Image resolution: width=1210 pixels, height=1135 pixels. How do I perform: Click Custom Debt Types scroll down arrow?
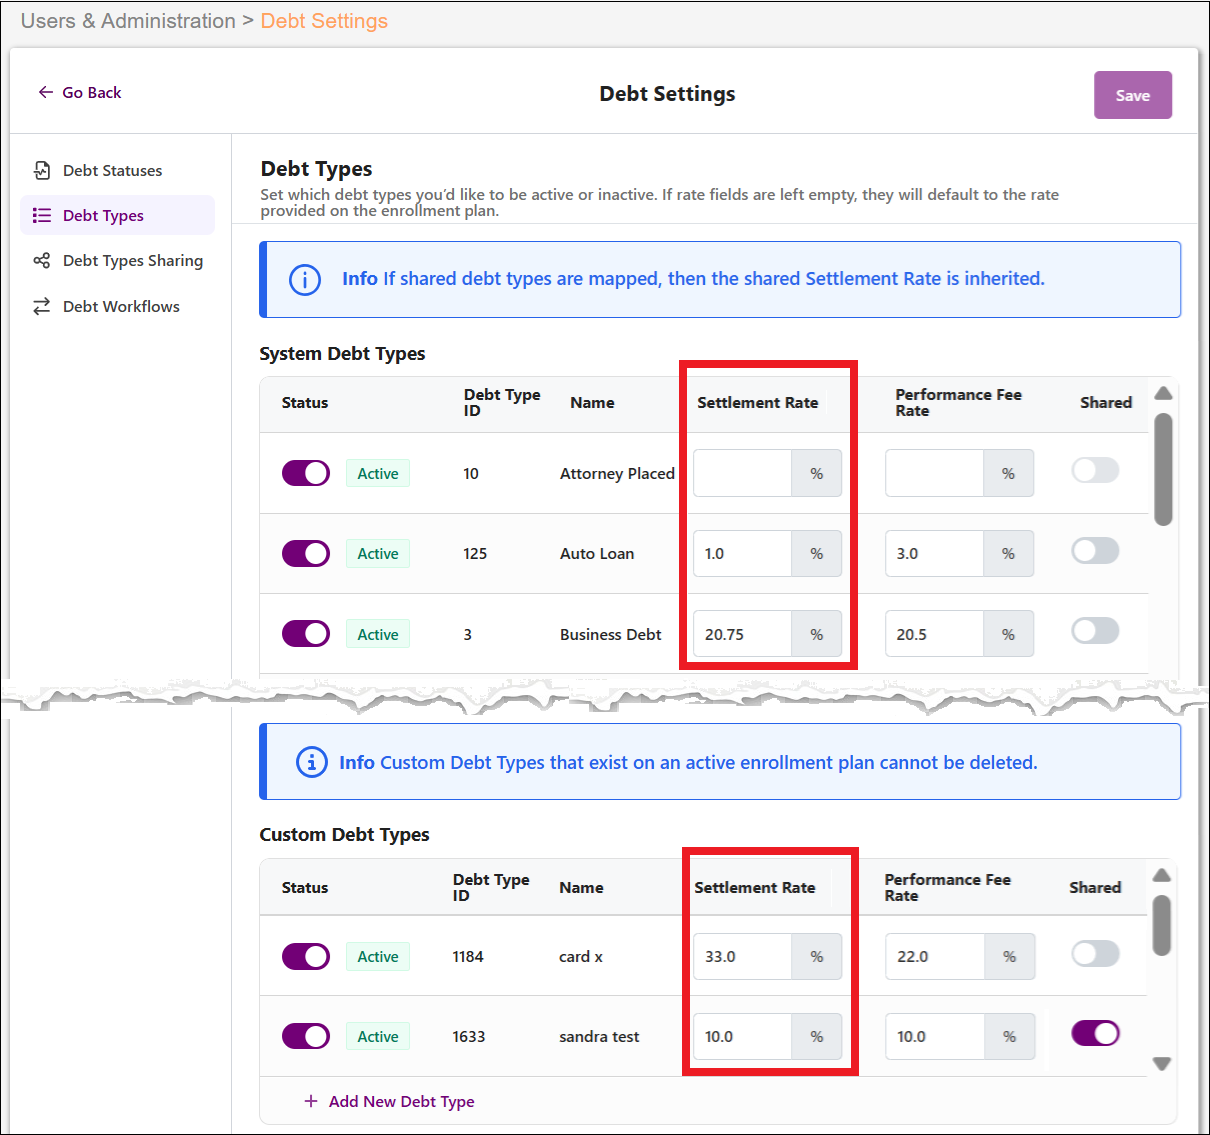[x=1161, y=1064]
